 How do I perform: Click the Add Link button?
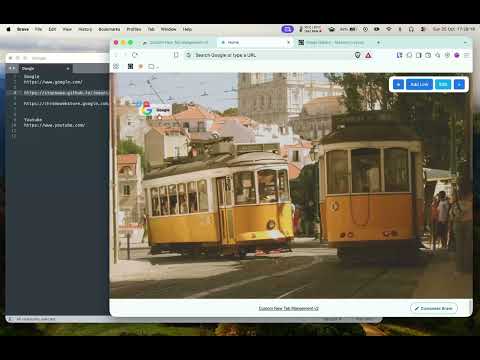419,84
